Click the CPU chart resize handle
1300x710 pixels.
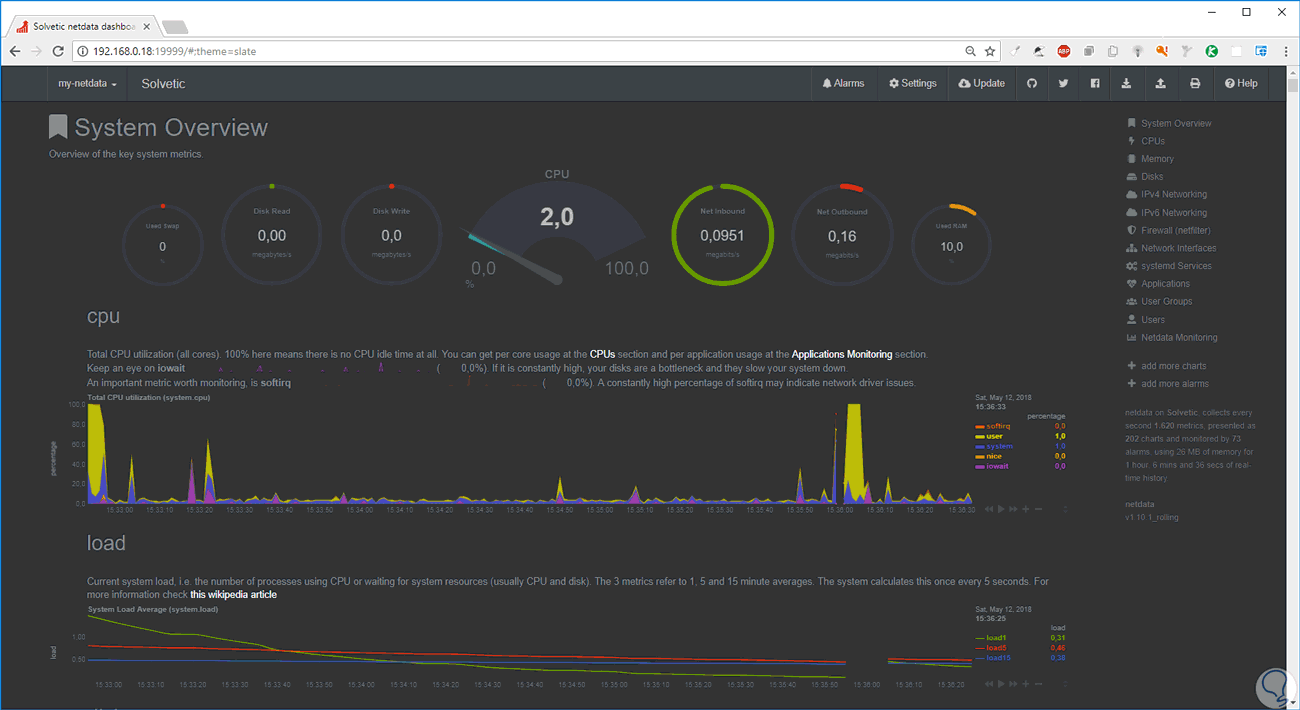[1064, 510]
